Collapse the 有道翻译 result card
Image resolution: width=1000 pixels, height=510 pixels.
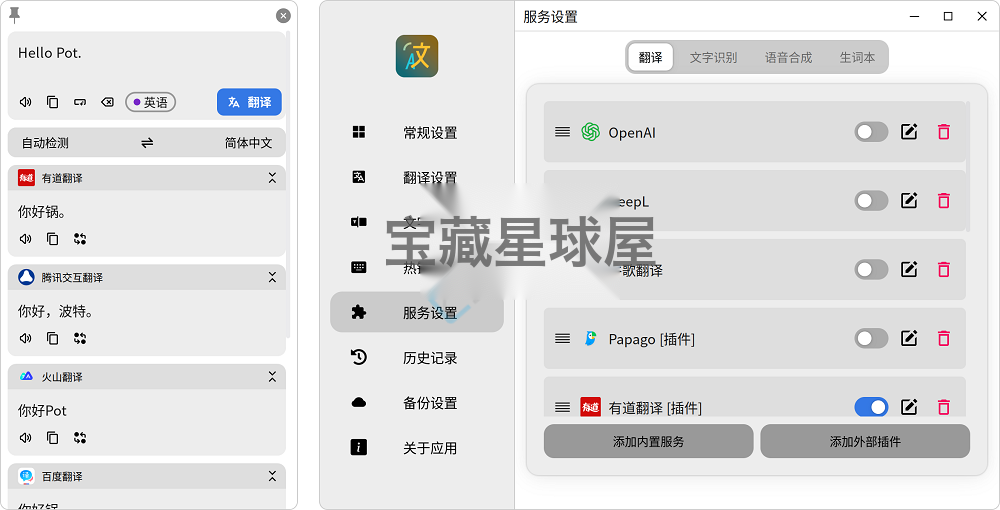(272, 178)
